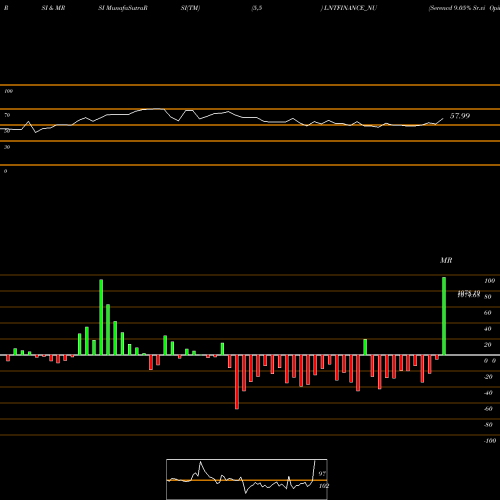Click the -100 label on MR axis

coord(490,441)
